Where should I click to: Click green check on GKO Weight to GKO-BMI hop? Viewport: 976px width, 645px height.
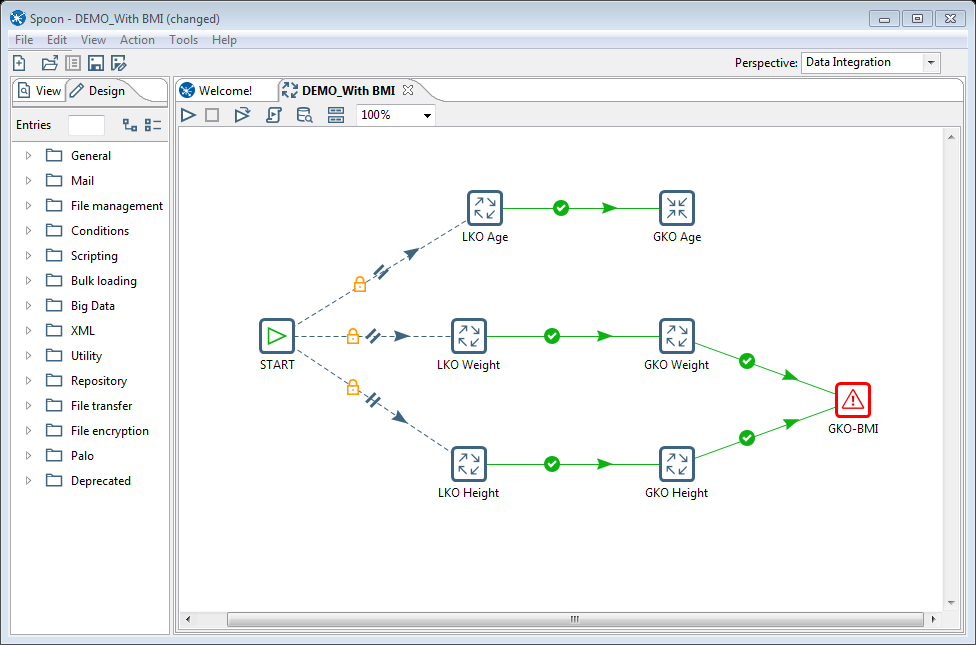(x=747, y=360)
